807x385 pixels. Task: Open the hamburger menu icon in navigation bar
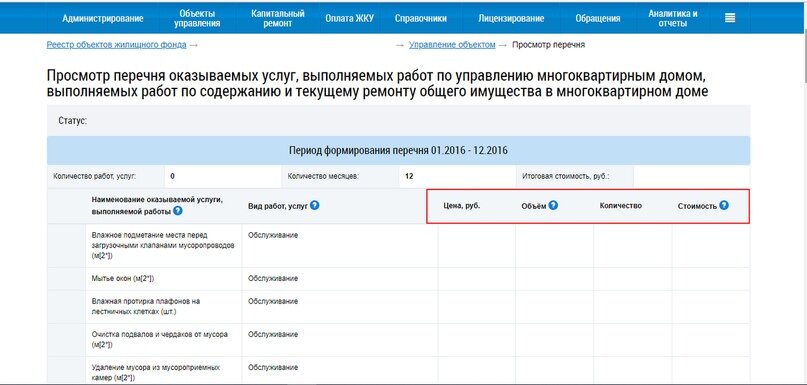[730, 18]
